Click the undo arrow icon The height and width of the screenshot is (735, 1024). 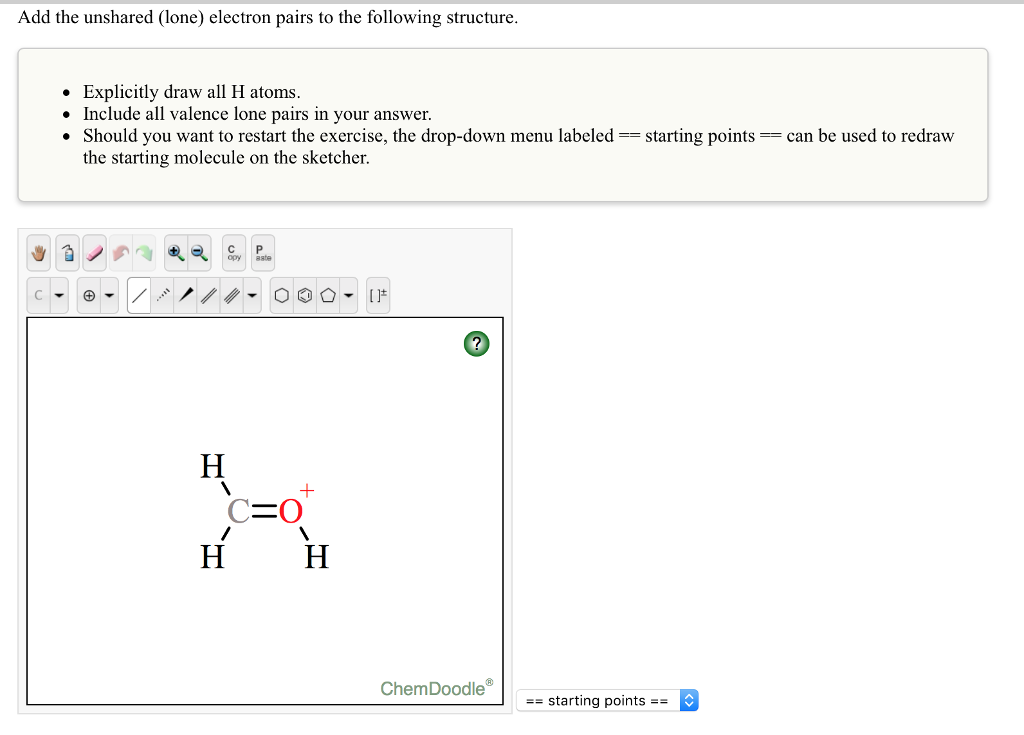click(x=120, y=253)
